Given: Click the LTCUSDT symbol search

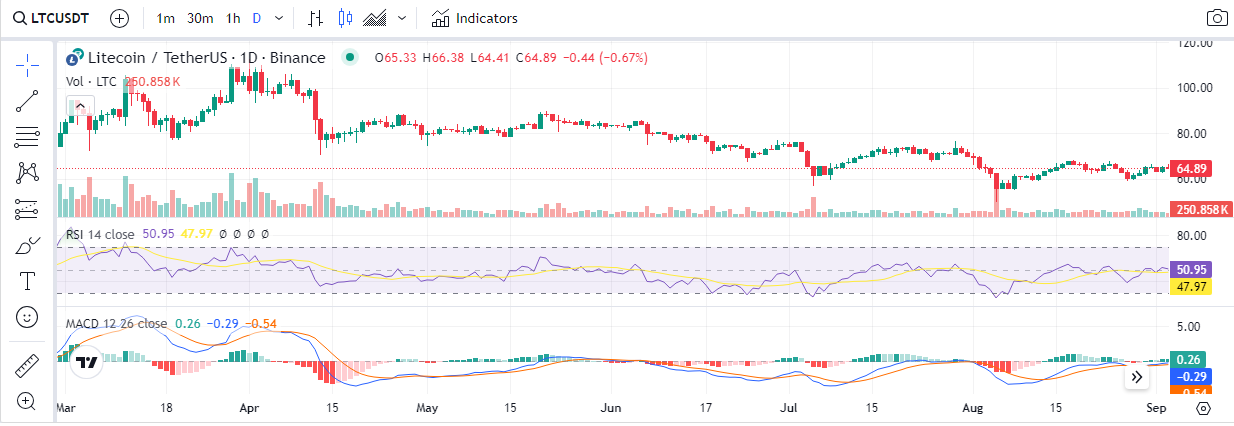Looking at the screenshot, I should (x=52, y=18).
